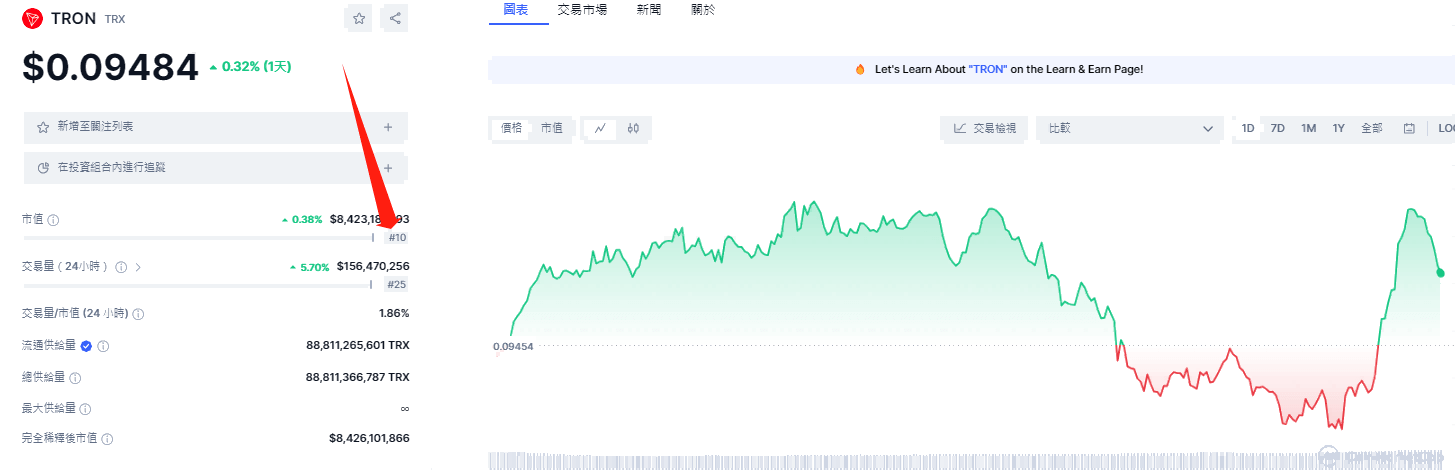1455x470 pixels.
Task: Switch to the 交易市場 tab
Action: (582, 10)
